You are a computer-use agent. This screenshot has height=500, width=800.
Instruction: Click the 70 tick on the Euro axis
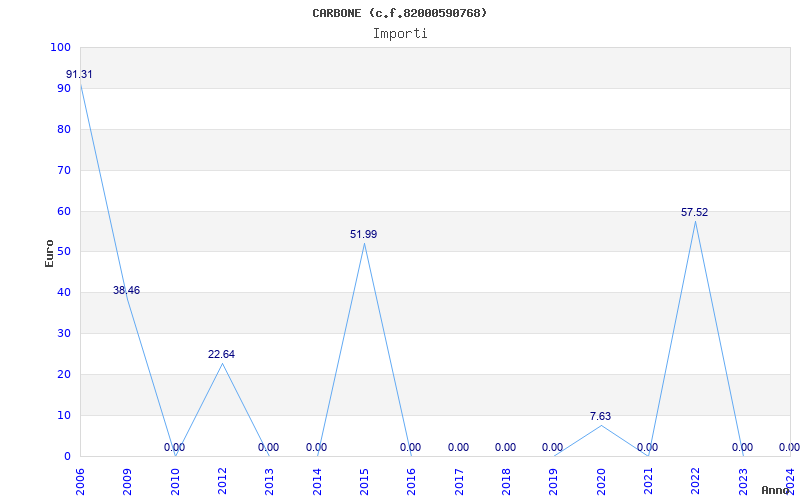click(x=64, y=170)
